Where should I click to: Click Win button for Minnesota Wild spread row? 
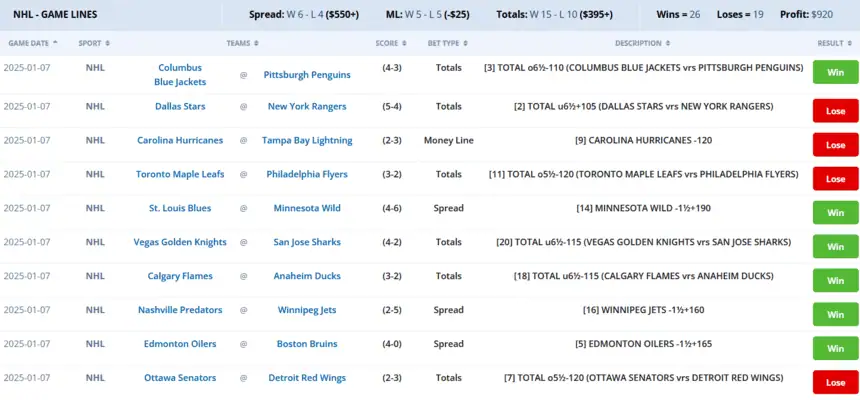click(x=835, y=213)
